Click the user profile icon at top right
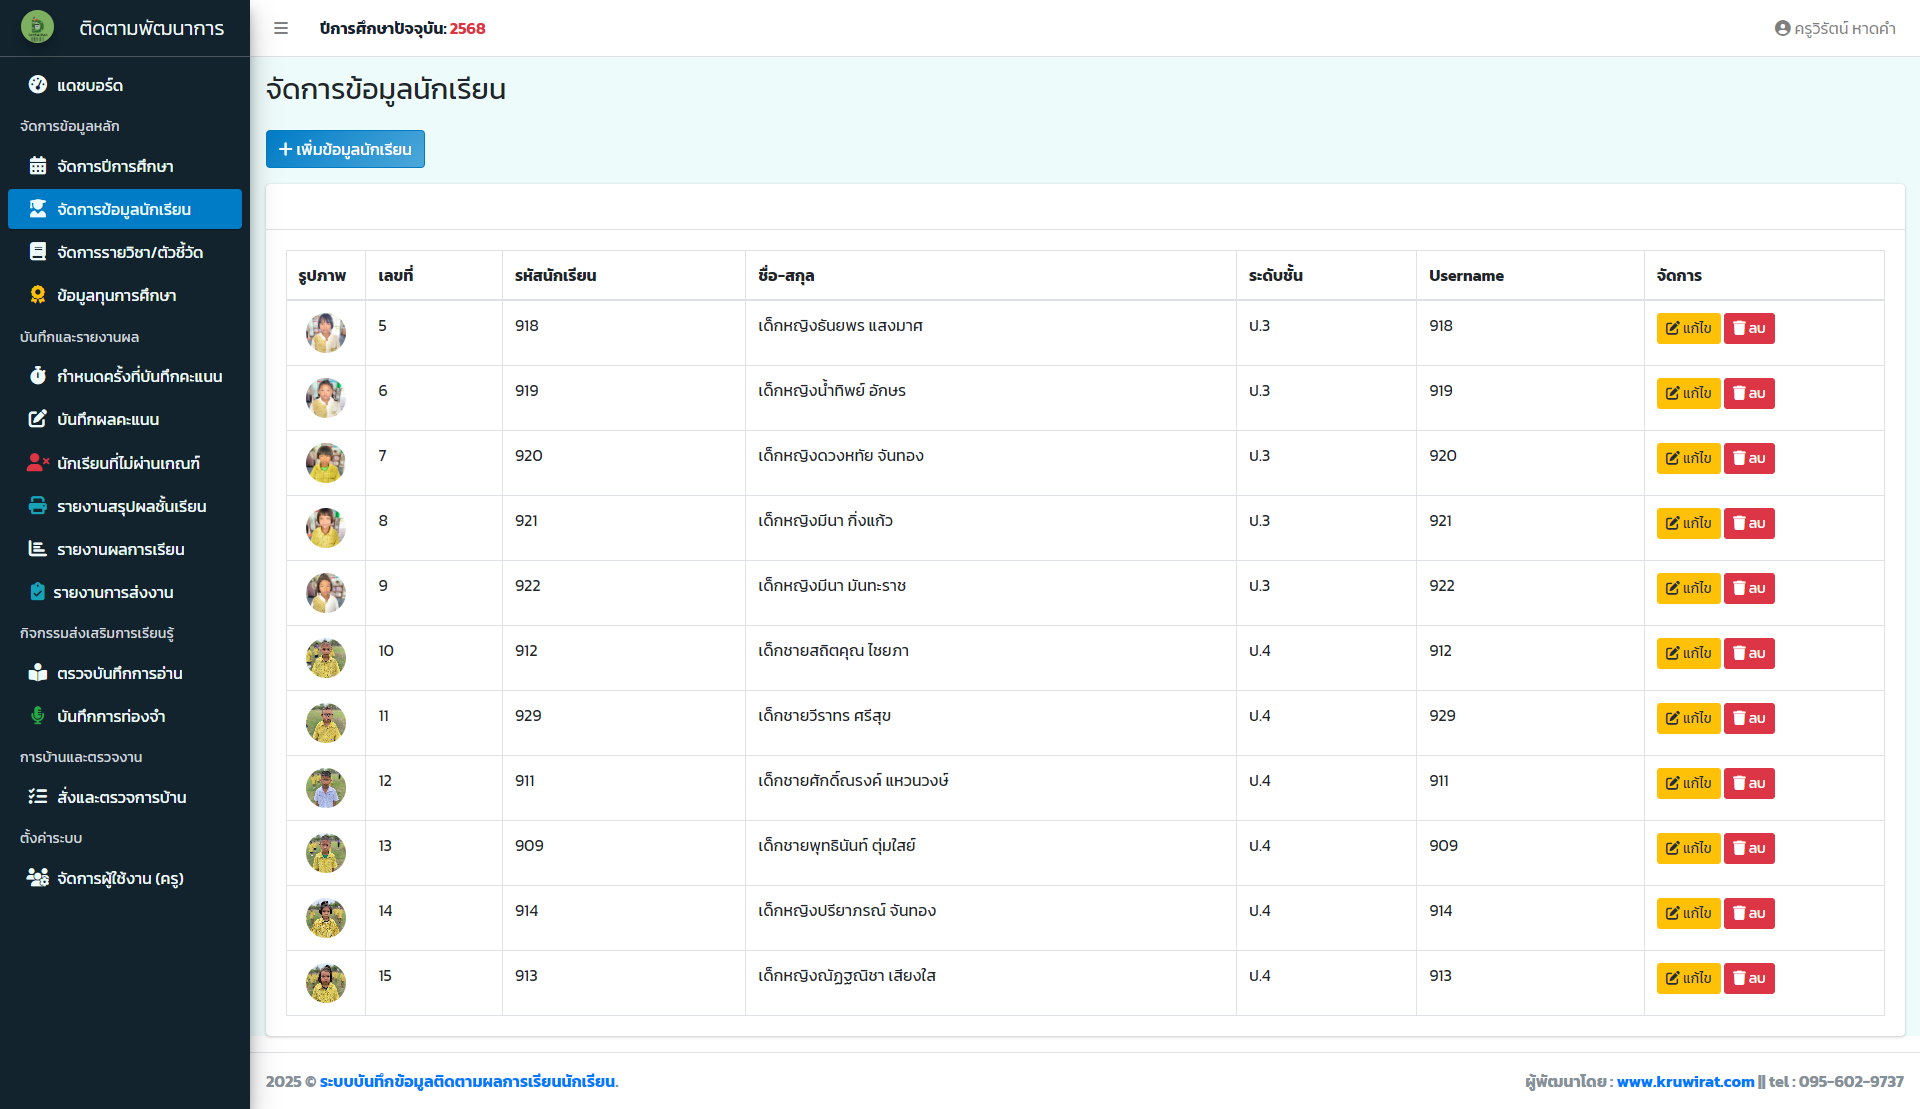Screen dimensions: 1920x1109 click(1782, 28)
